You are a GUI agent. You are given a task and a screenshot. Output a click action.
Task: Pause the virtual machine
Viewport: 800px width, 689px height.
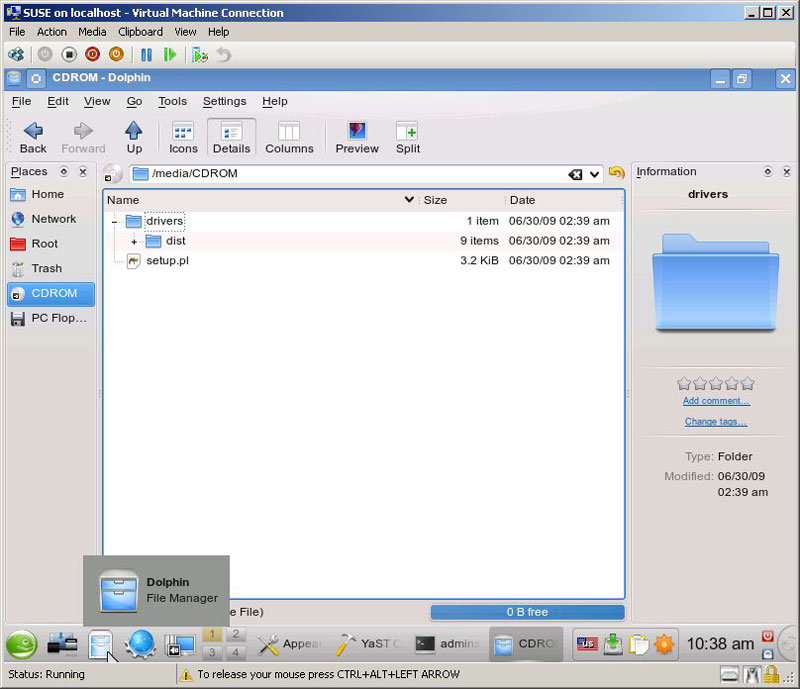146,54
